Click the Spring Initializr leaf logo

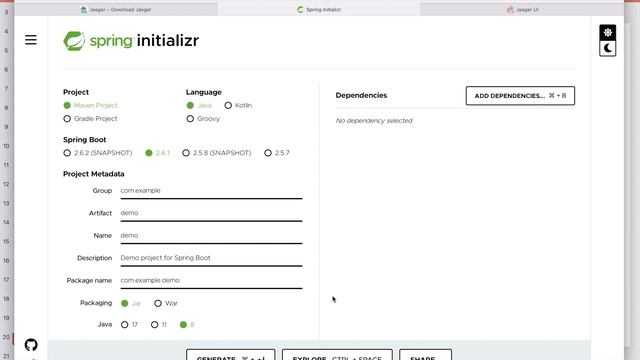74,41
